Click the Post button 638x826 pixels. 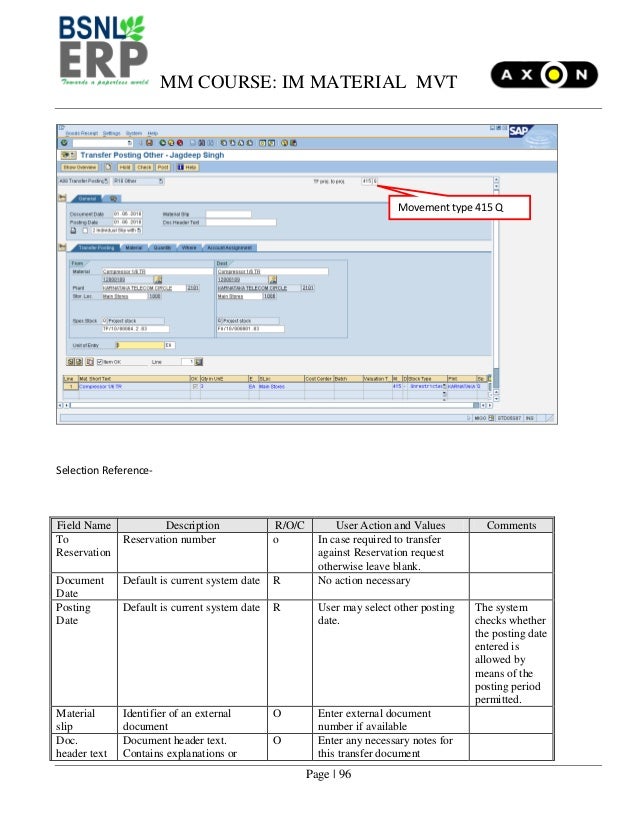(163, 167)
